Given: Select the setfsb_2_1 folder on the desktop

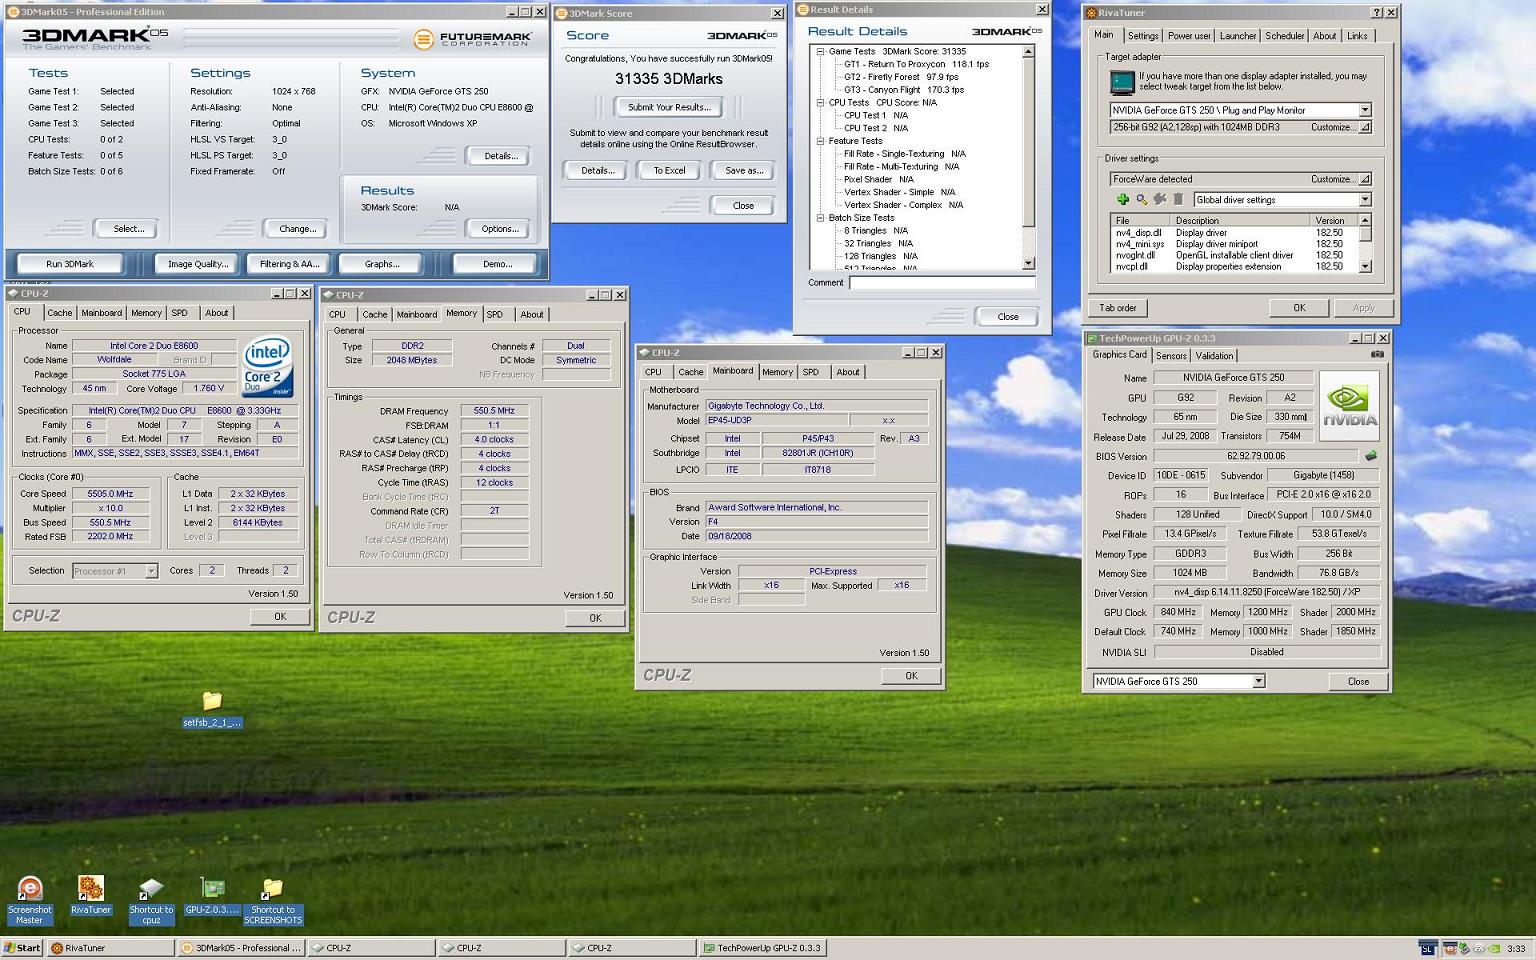Looking at the screenshot, I should point(212,709).
